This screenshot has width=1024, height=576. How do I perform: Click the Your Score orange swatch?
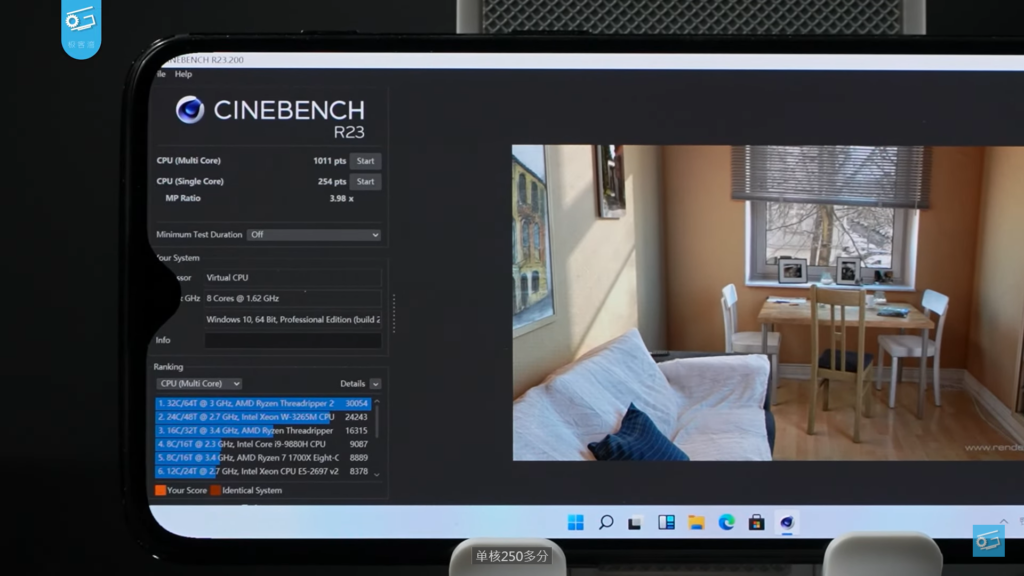click(x=160, y=490)
